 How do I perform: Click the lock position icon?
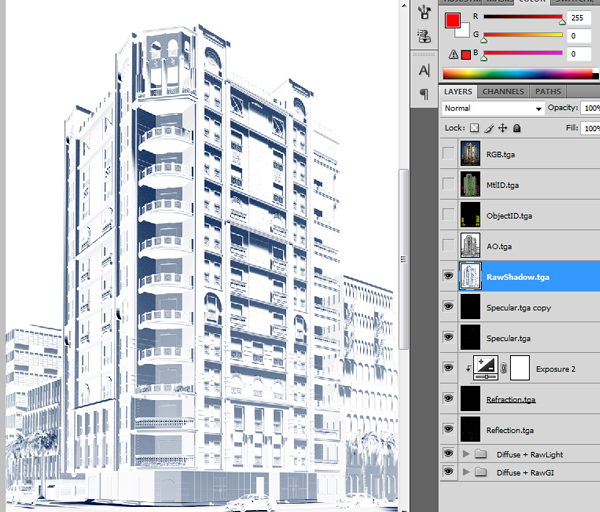click(503, 129)
